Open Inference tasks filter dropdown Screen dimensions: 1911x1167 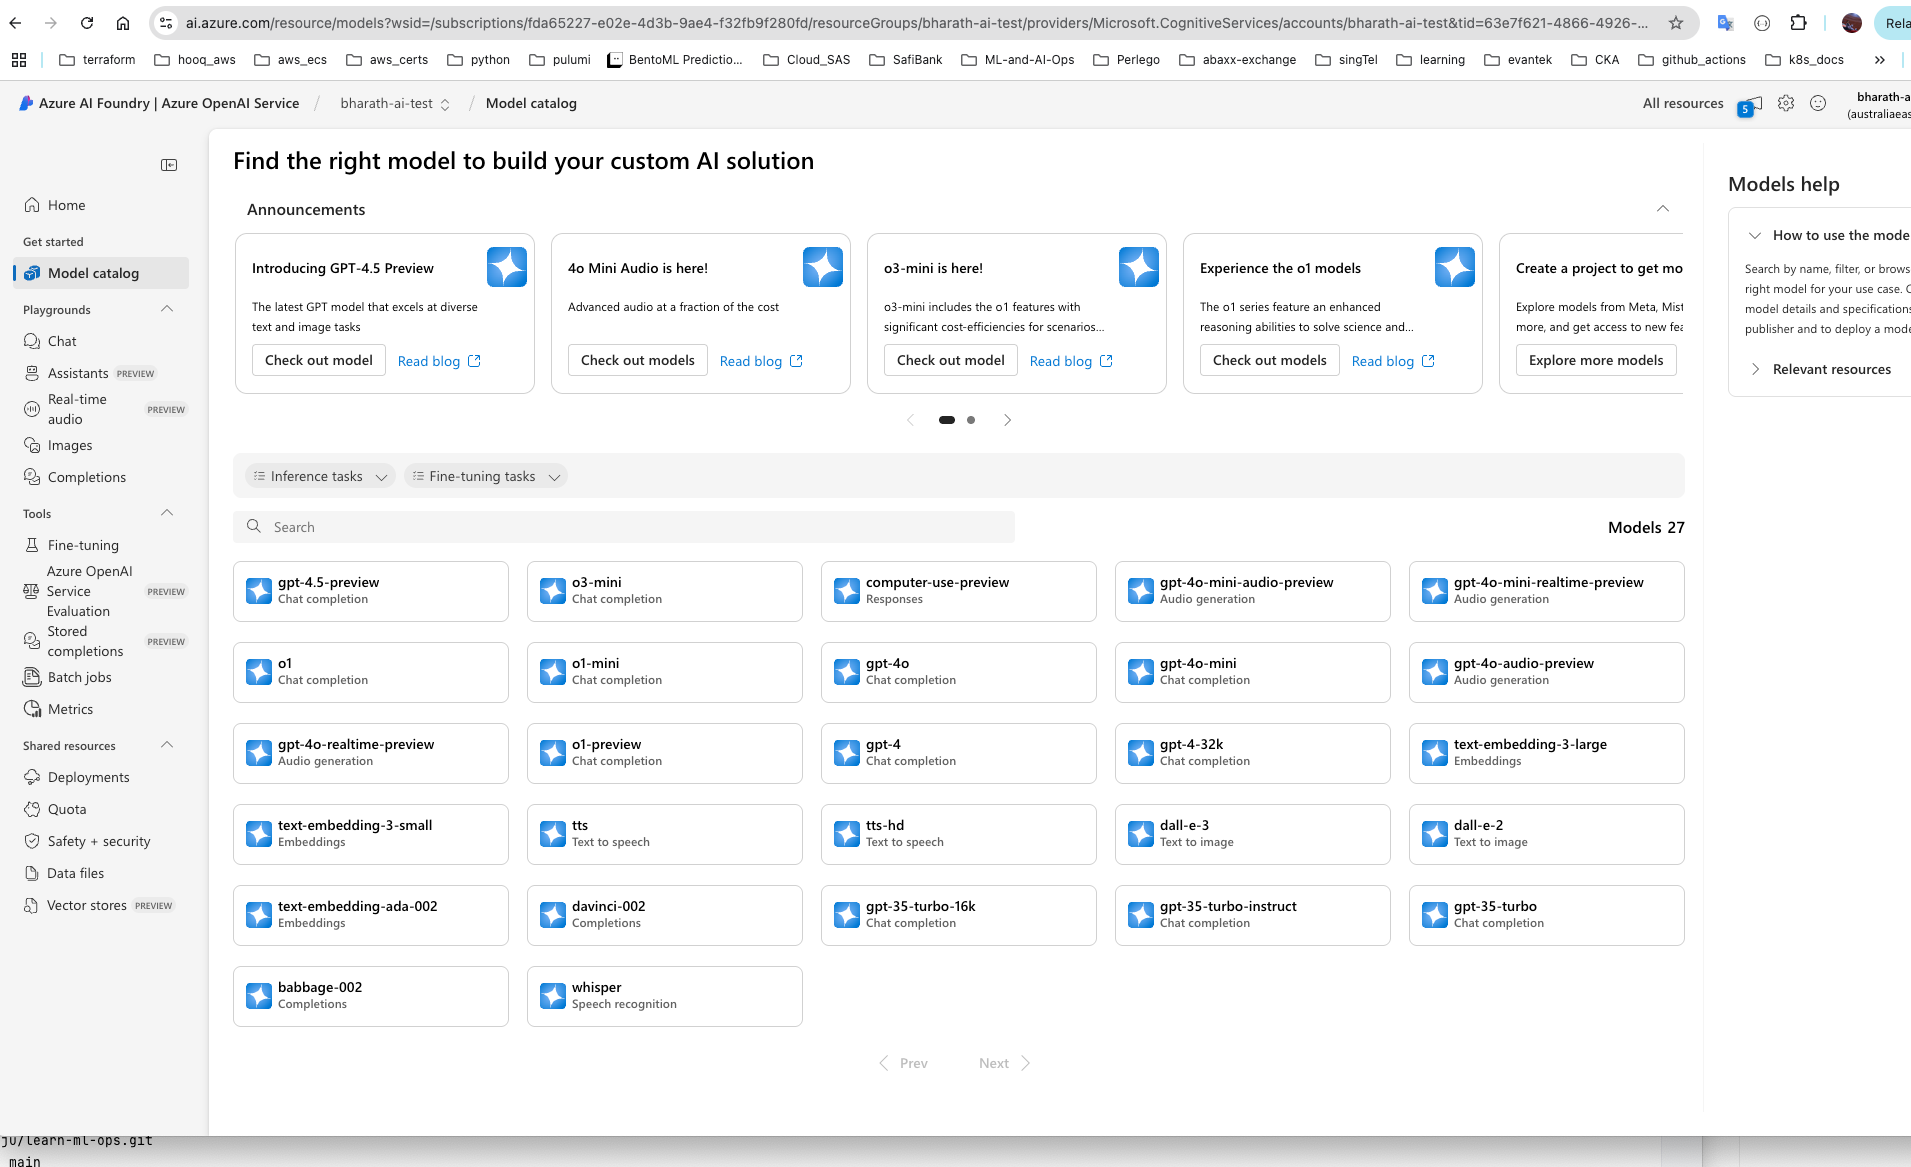319,477
